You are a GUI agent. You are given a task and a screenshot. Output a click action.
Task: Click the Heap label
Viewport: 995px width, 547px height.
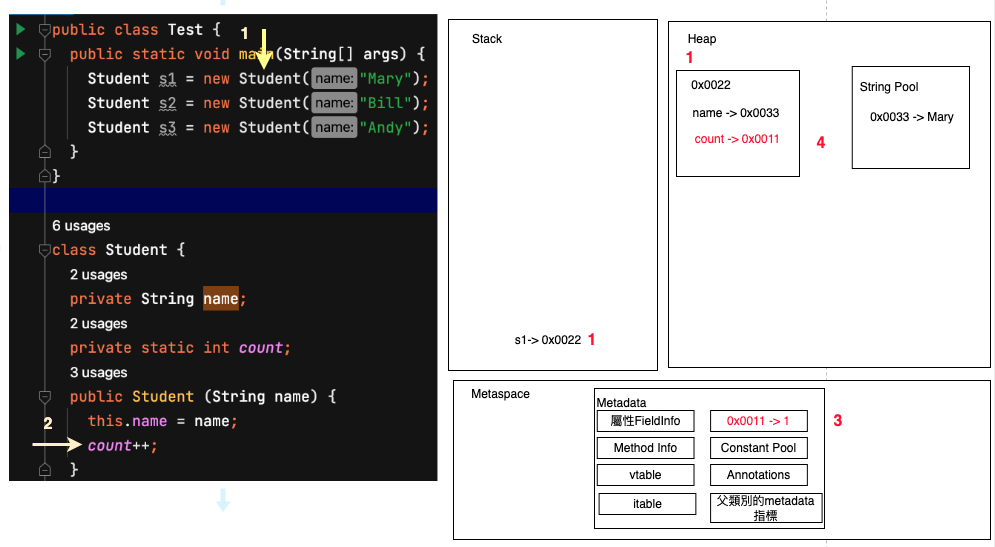coord(702,39)
